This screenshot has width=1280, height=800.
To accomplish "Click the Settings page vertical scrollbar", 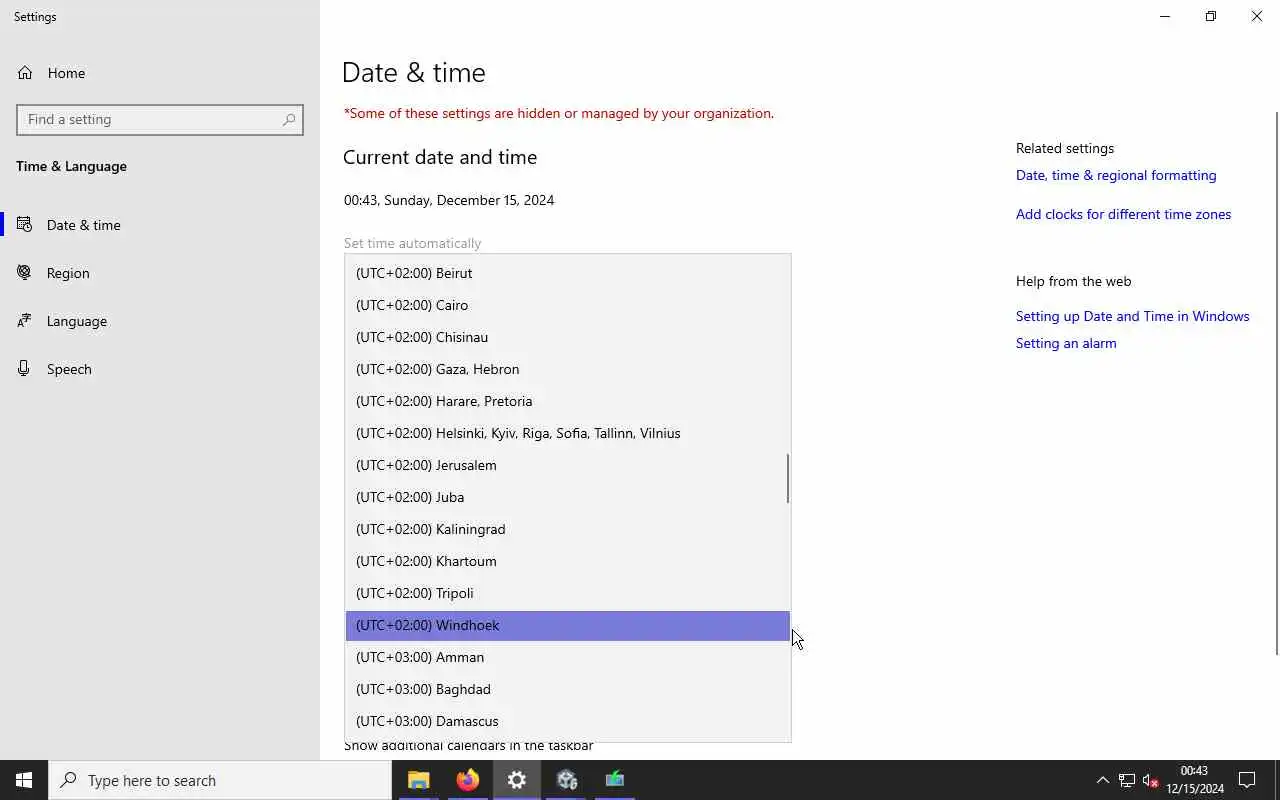I will pos(1276,383).
